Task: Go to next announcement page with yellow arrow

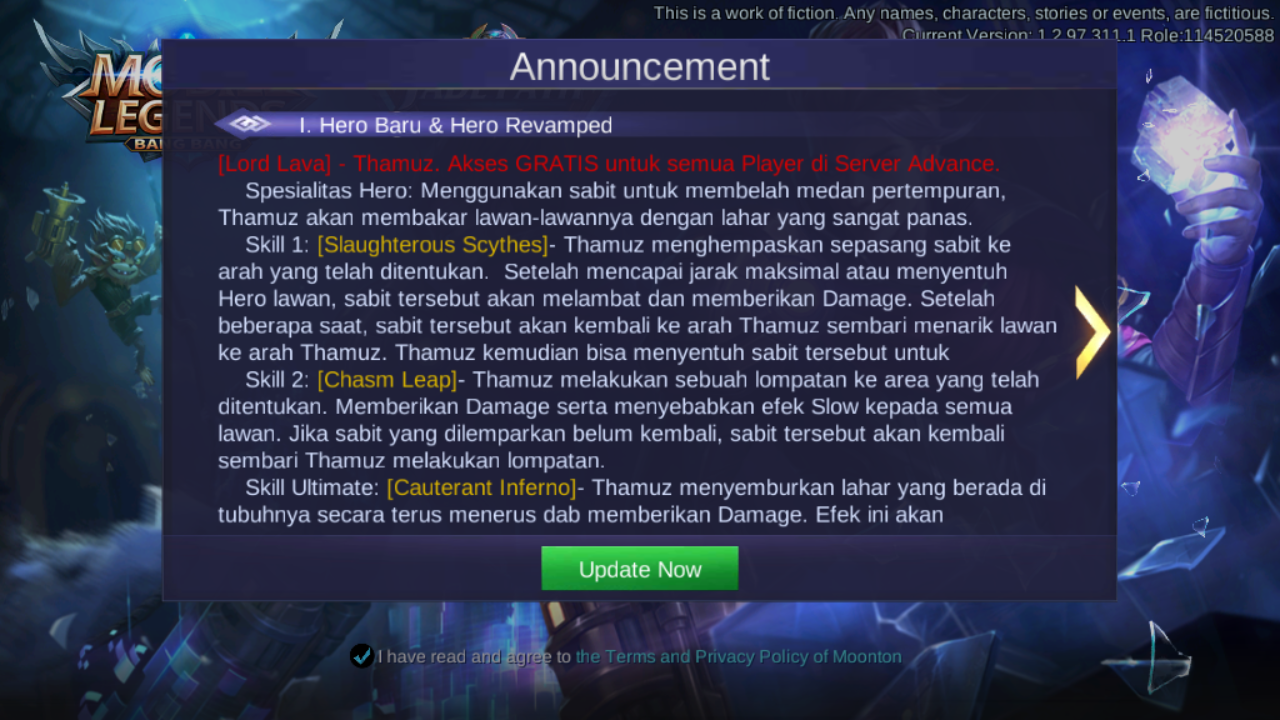Action: (1092, 332)
